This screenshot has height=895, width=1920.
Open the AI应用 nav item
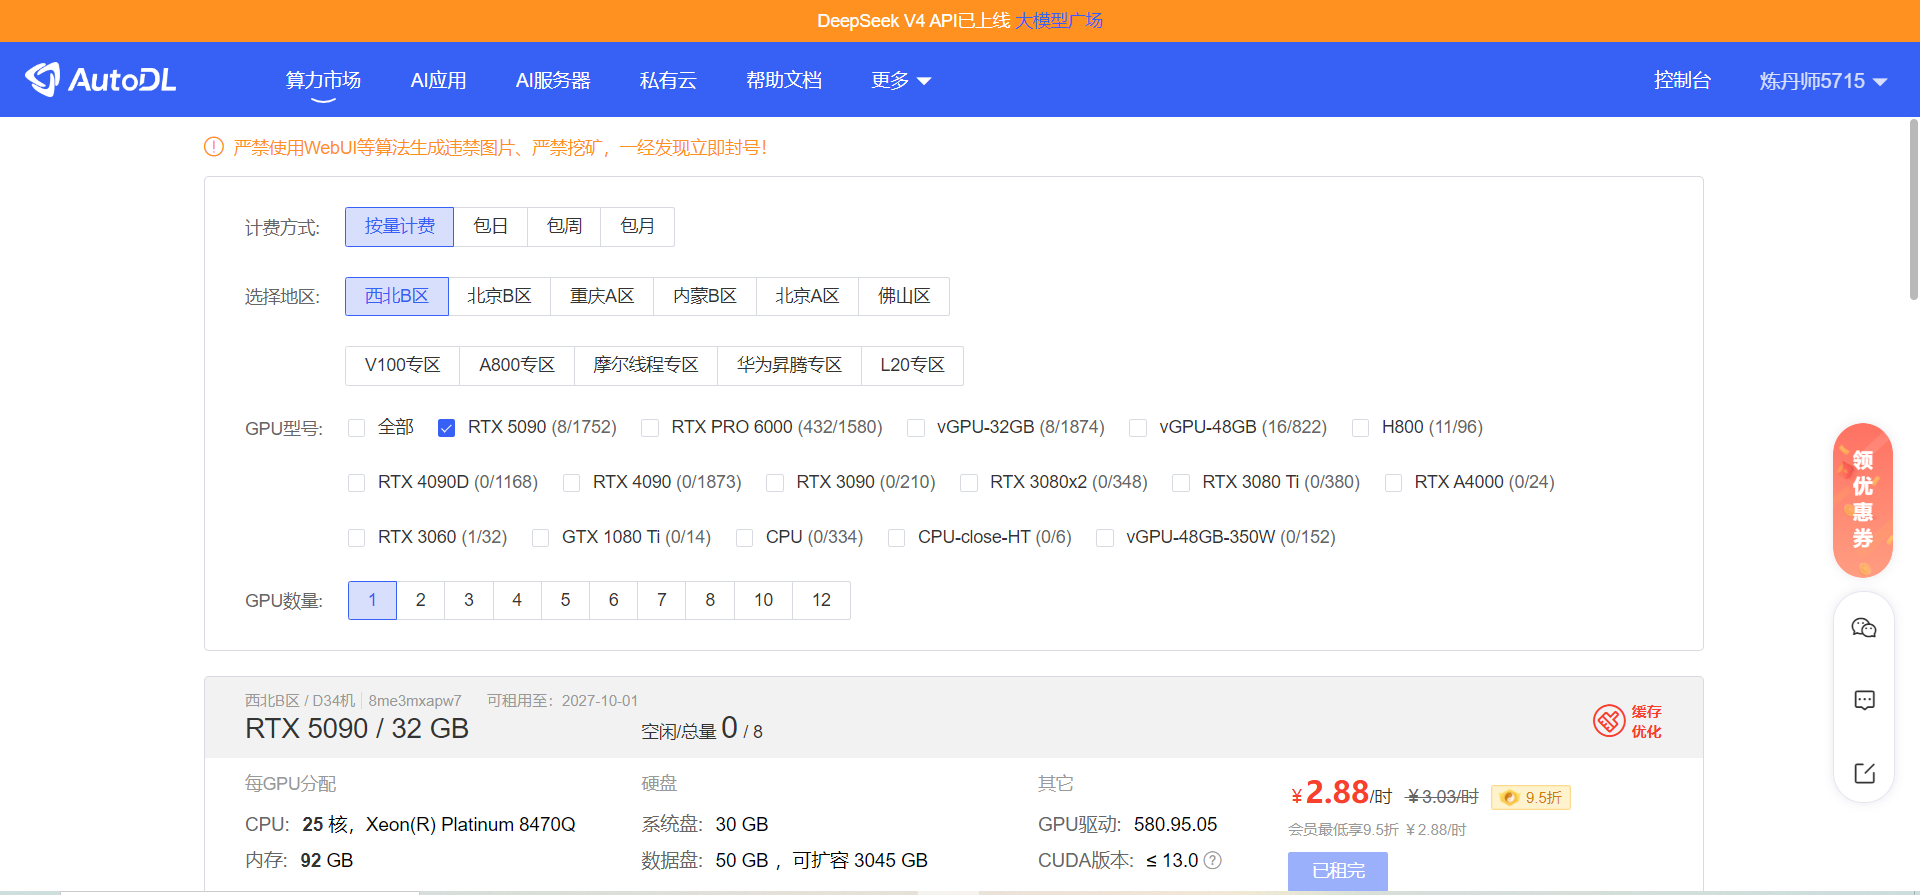pos(438,80)
